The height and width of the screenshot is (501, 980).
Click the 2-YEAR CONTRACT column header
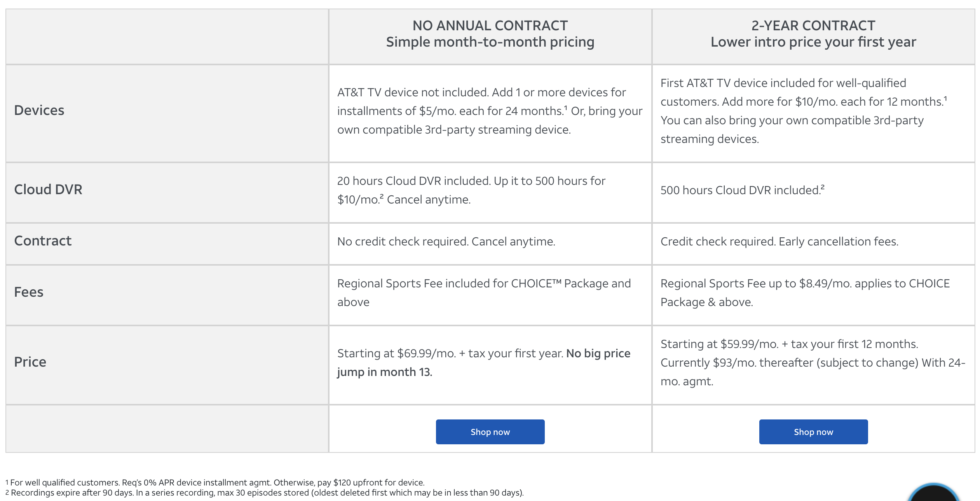coord(813,34)
